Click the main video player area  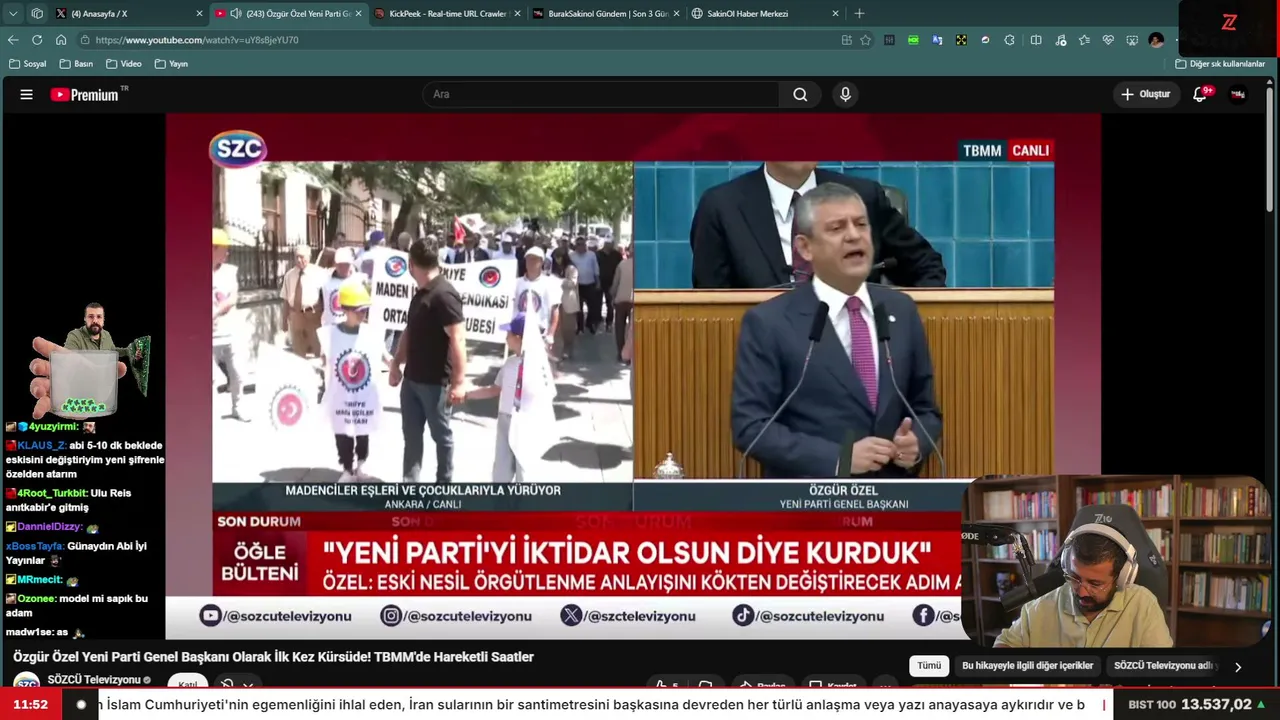point(633,376)
